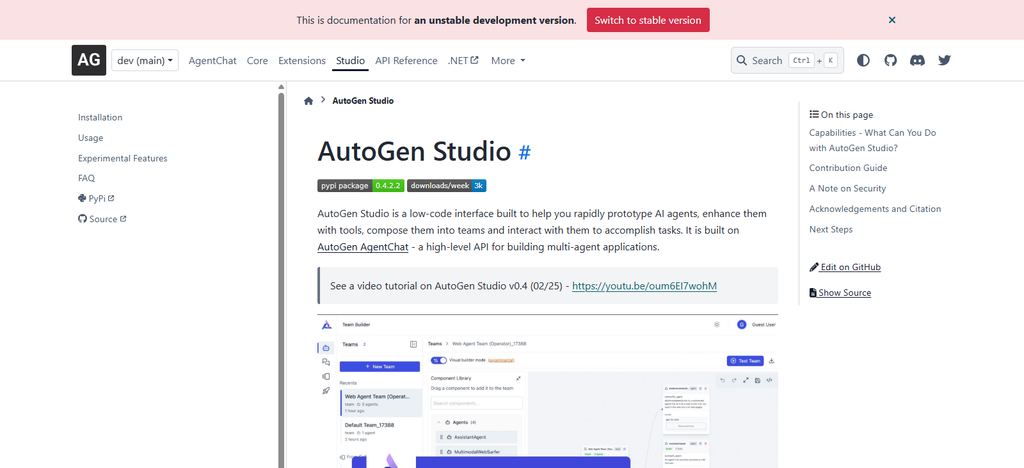This screenshot has height=468, width=1024.
Task: Click redo icon in screenshot canvas toolbar
Action: click(x=734, y=380)
